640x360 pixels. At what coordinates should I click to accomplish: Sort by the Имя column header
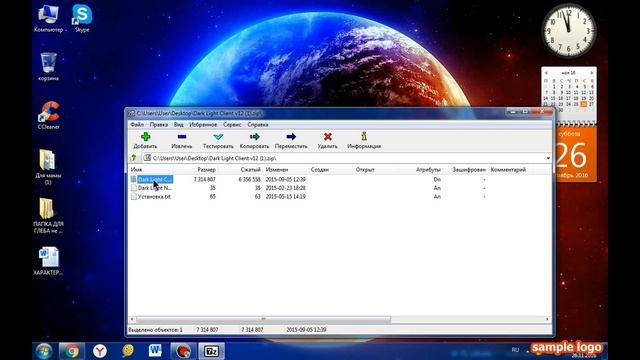137,169
